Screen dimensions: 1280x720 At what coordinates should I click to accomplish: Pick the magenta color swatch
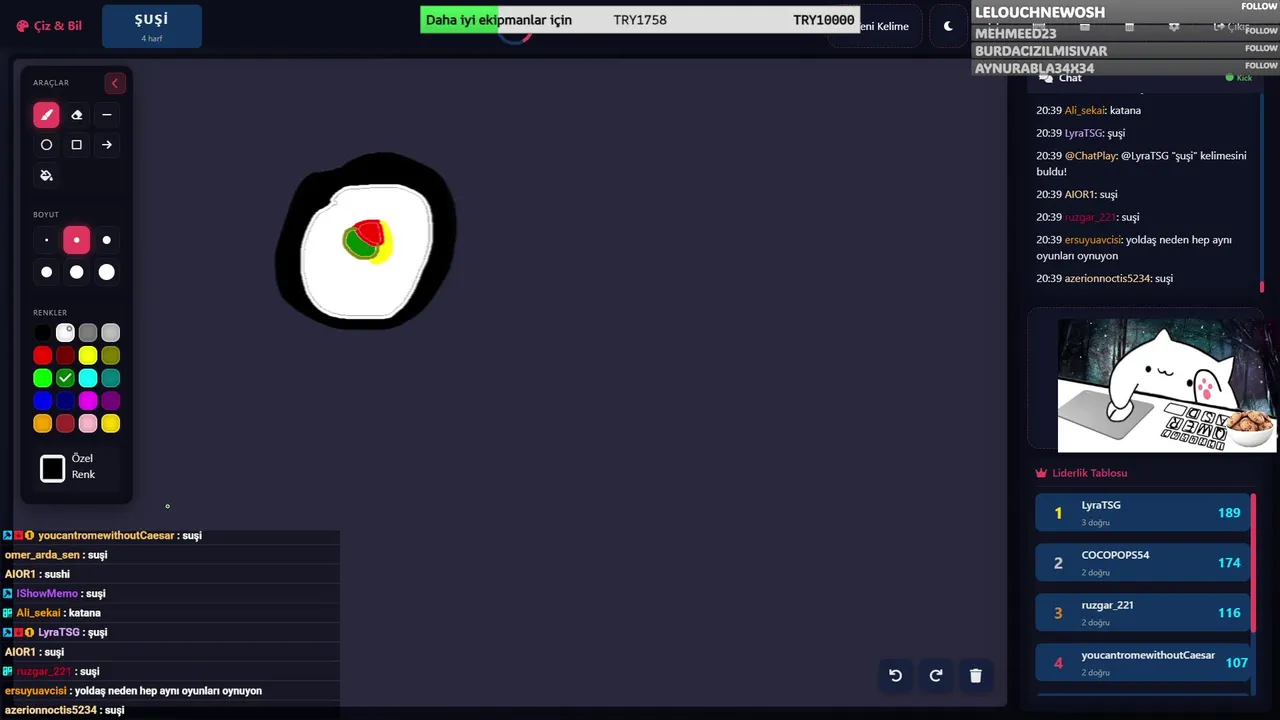tap(88, 401)
